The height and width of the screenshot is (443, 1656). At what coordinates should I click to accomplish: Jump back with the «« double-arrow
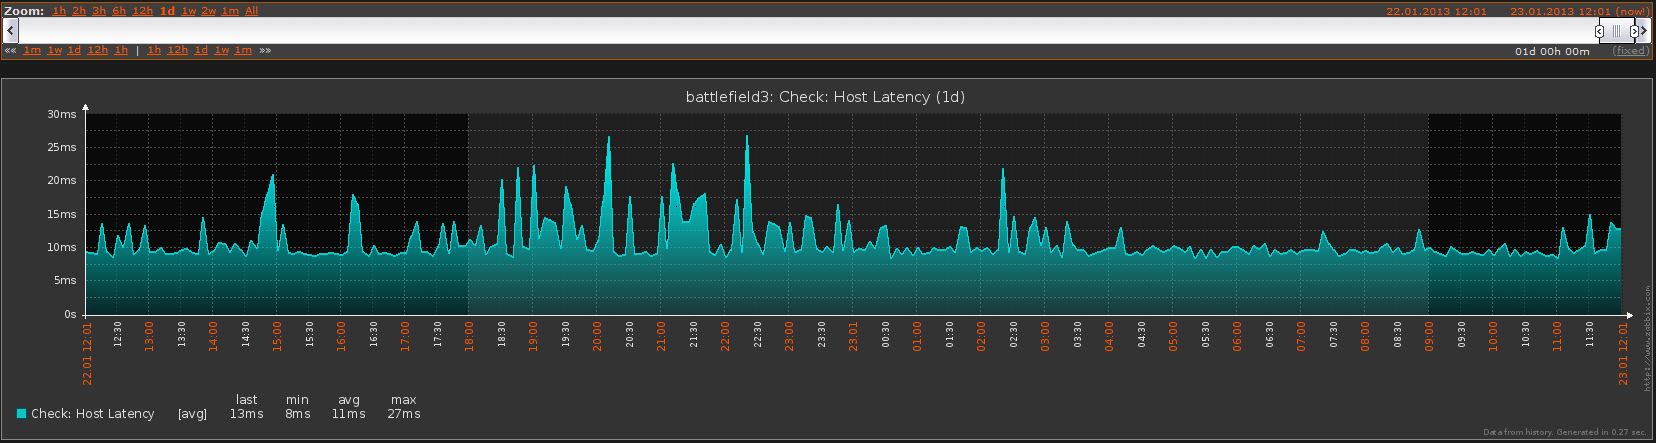tap(10, 51)
